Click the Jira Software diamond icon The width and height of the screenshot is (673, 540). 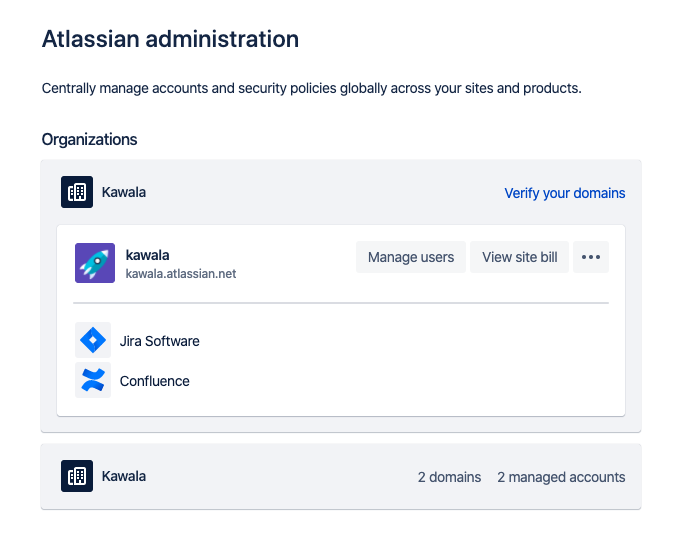click(x=93, y=340)
